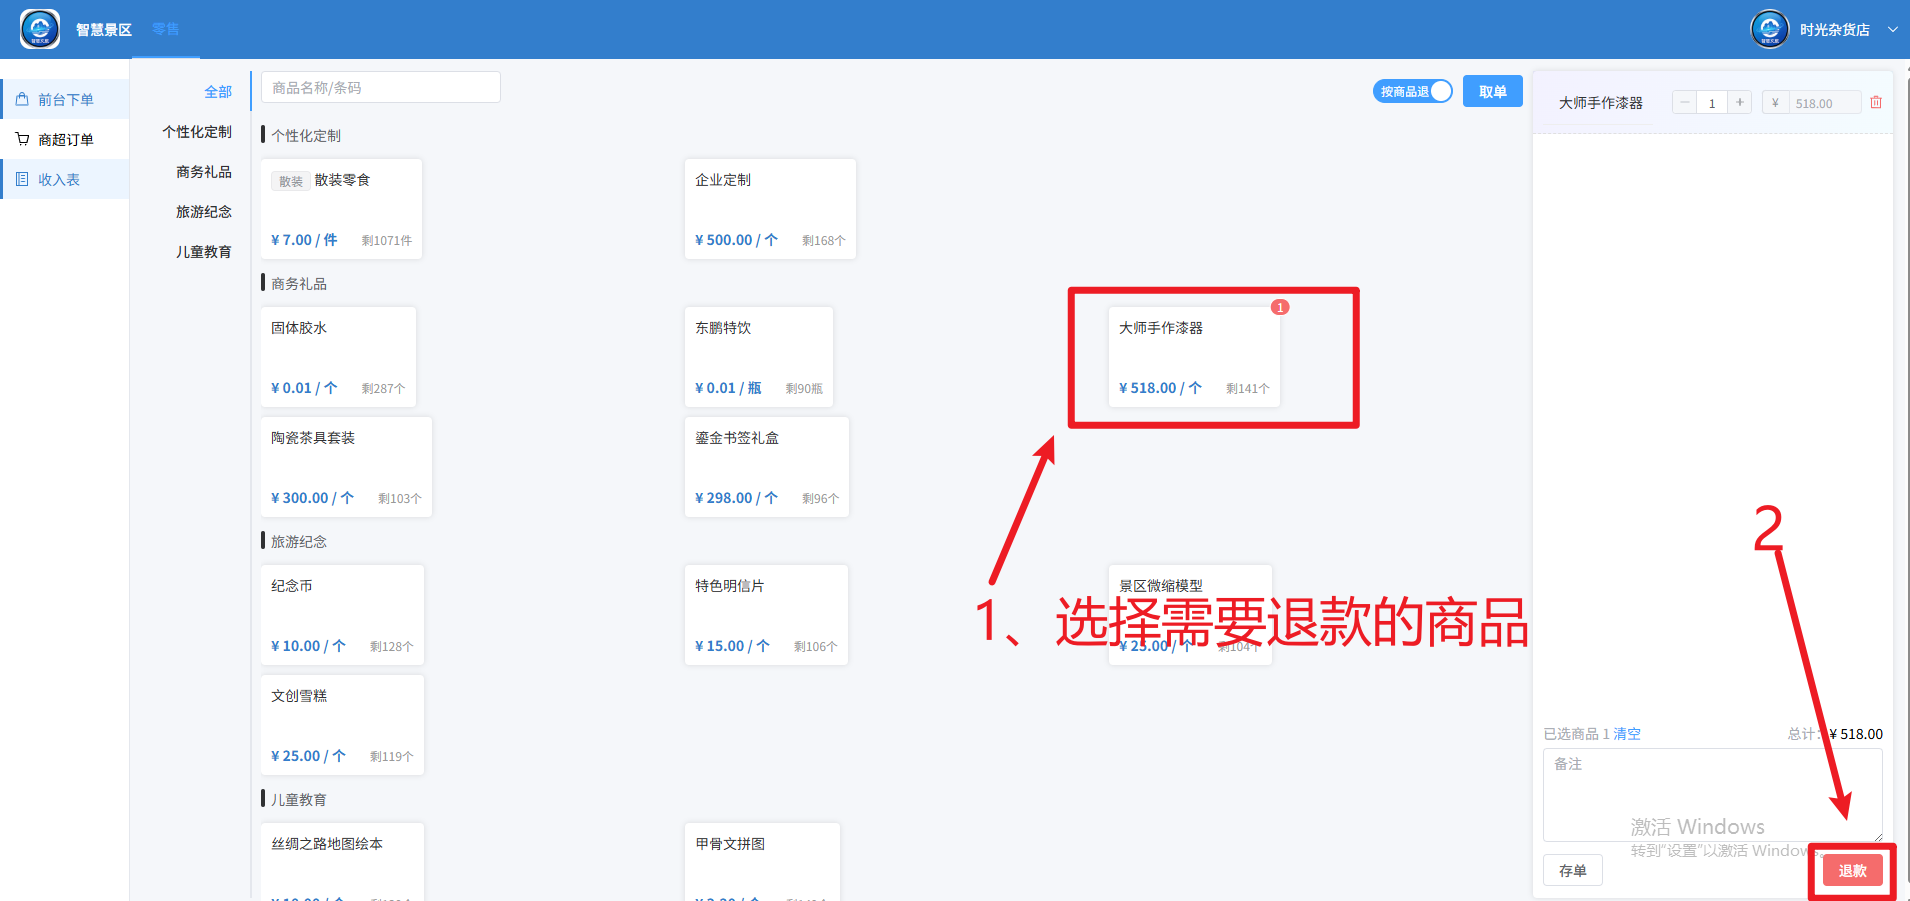The height and width of the screenshot is (901, 1910).
Task: Click 清空 to clear selected items
Action: click(1627, 733)
